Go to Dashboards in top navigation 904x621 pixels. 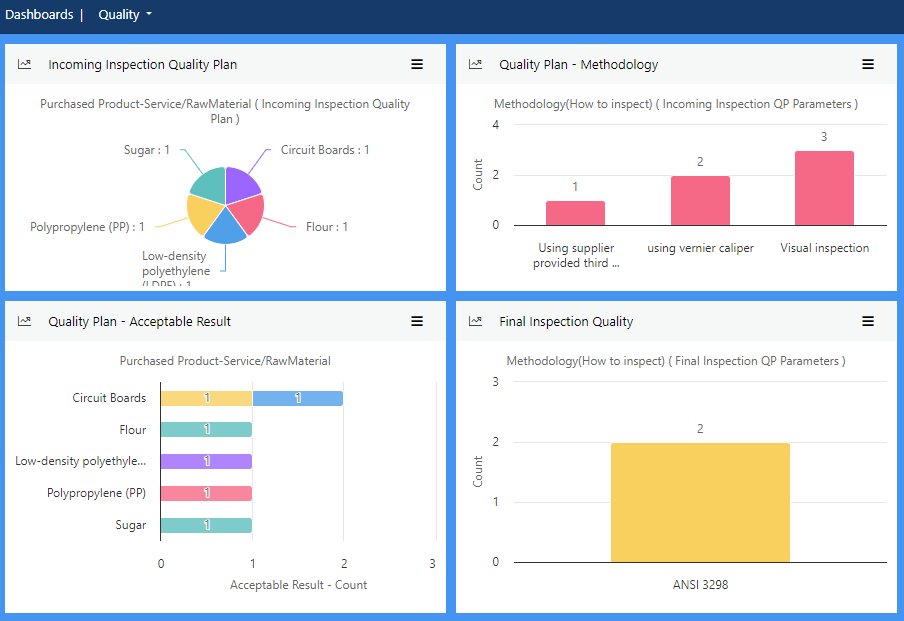pos(39,15)
